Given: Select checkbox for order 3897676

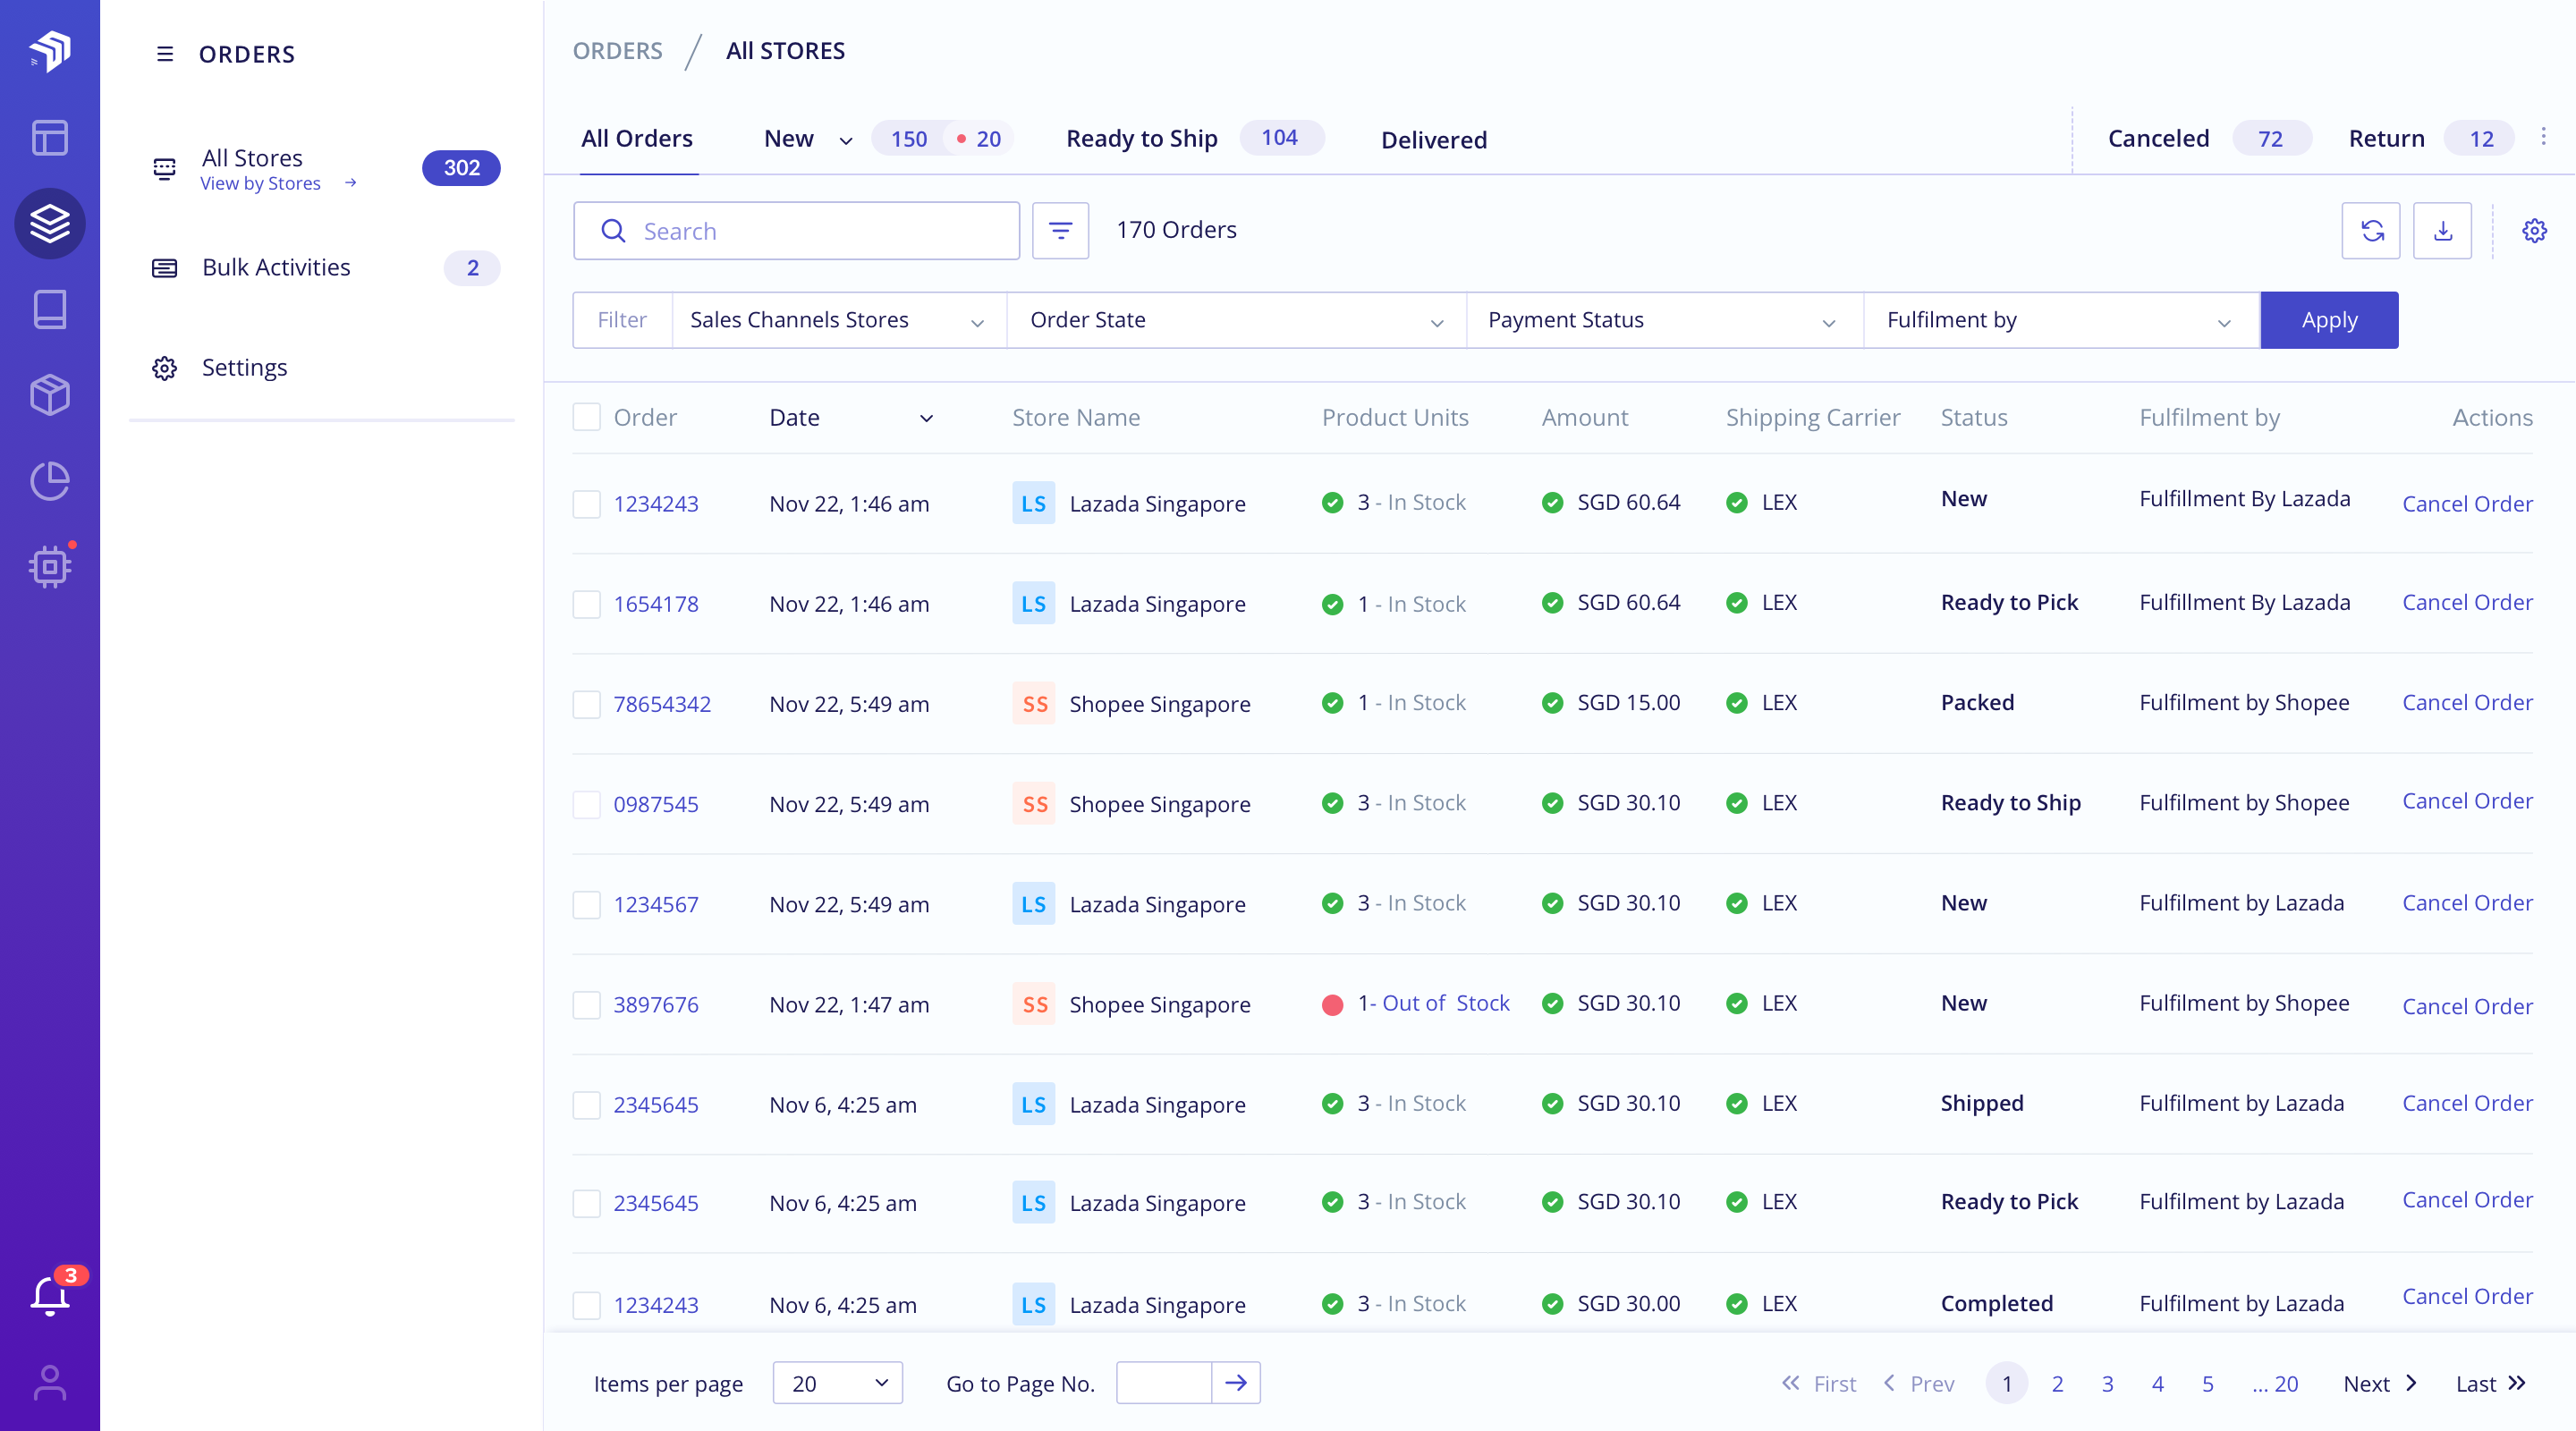Looking at the screenshot, I should pos(587,1004).
